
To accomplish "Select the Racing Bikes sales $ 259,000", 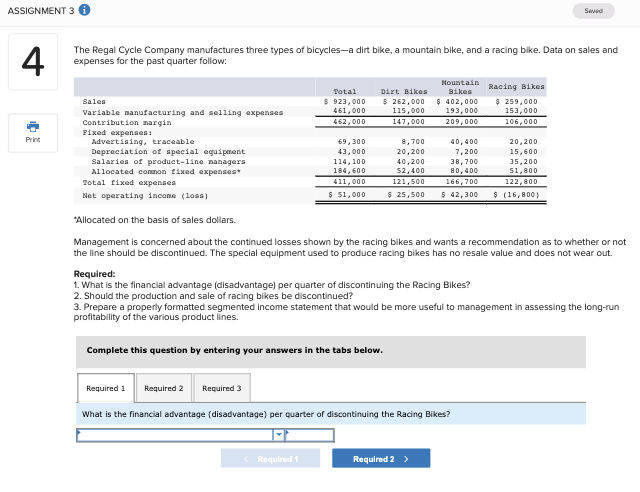I will [x=516, y=102].
